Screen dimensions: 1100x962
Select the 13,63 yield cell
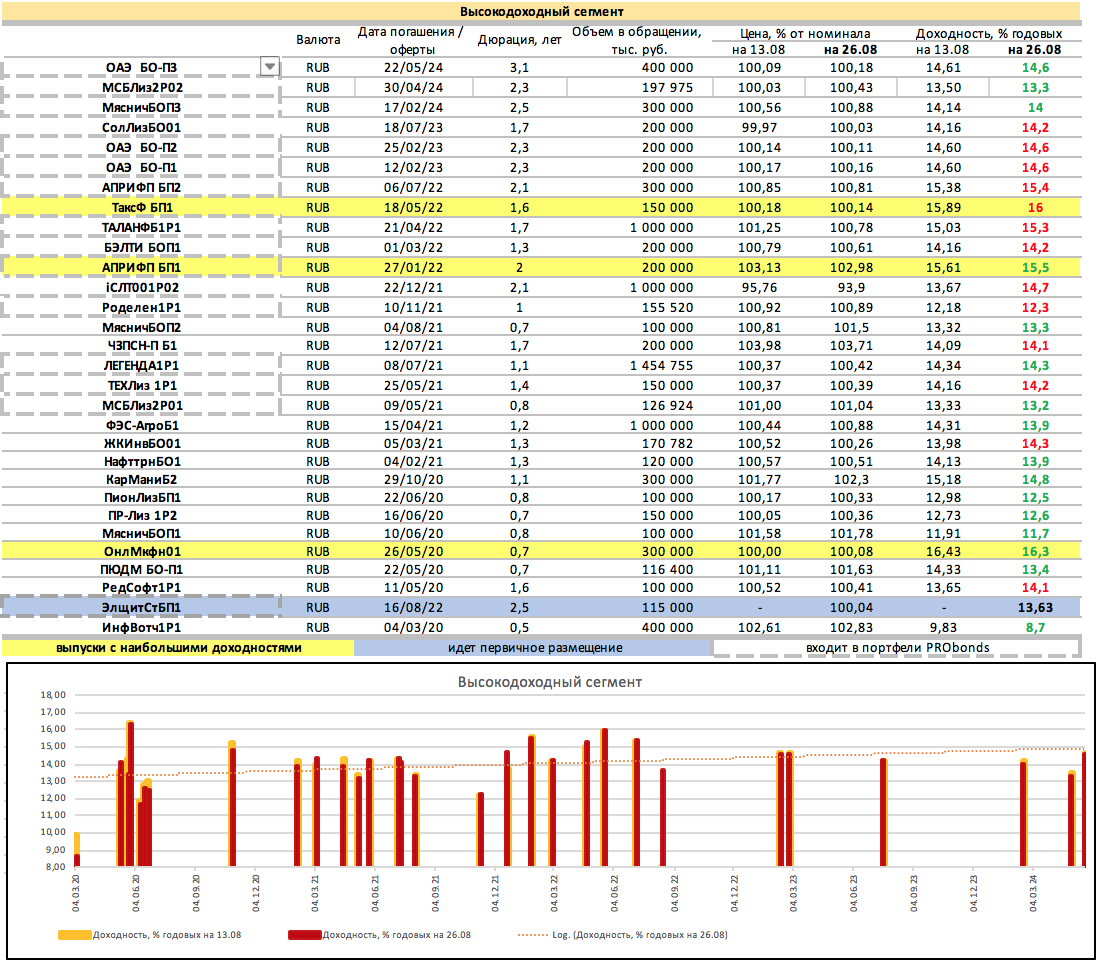[x=1034, y=607]
